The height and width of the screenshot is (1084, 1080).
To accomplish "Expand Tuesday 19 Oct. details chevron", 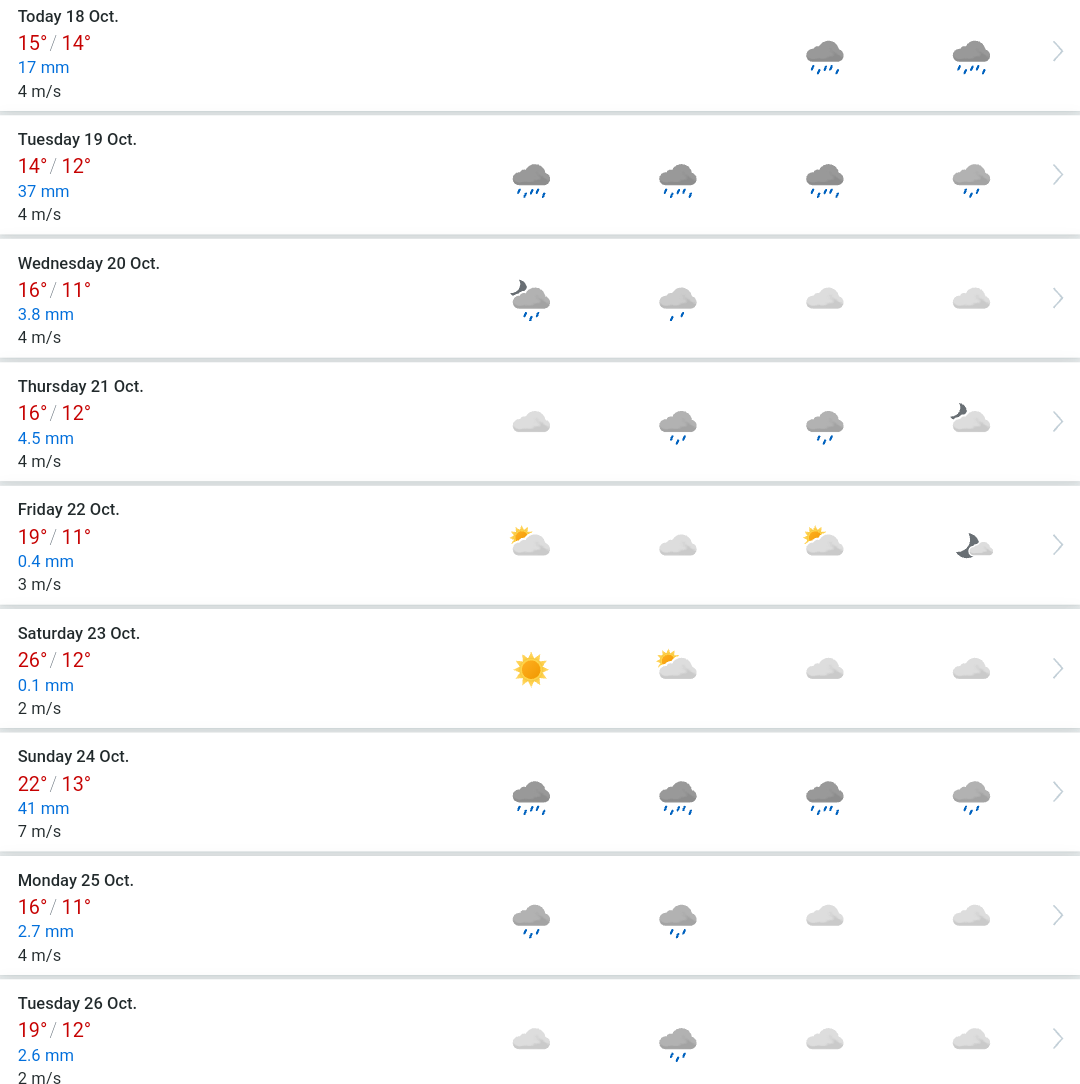I will coord(1057,174).
